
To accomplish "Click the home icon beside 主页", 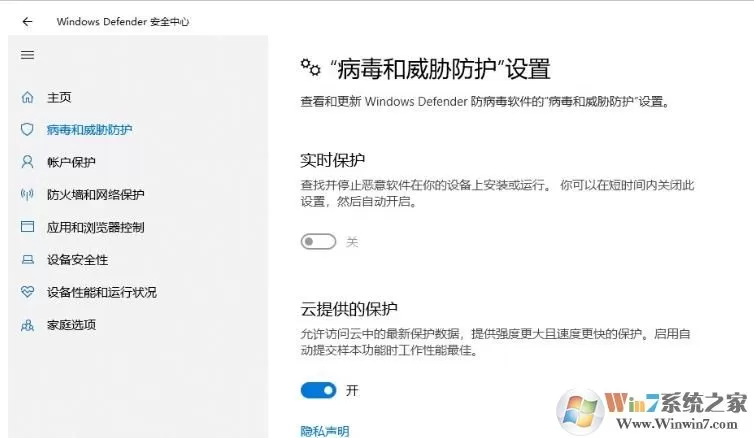I will click(x=27, y=97).
